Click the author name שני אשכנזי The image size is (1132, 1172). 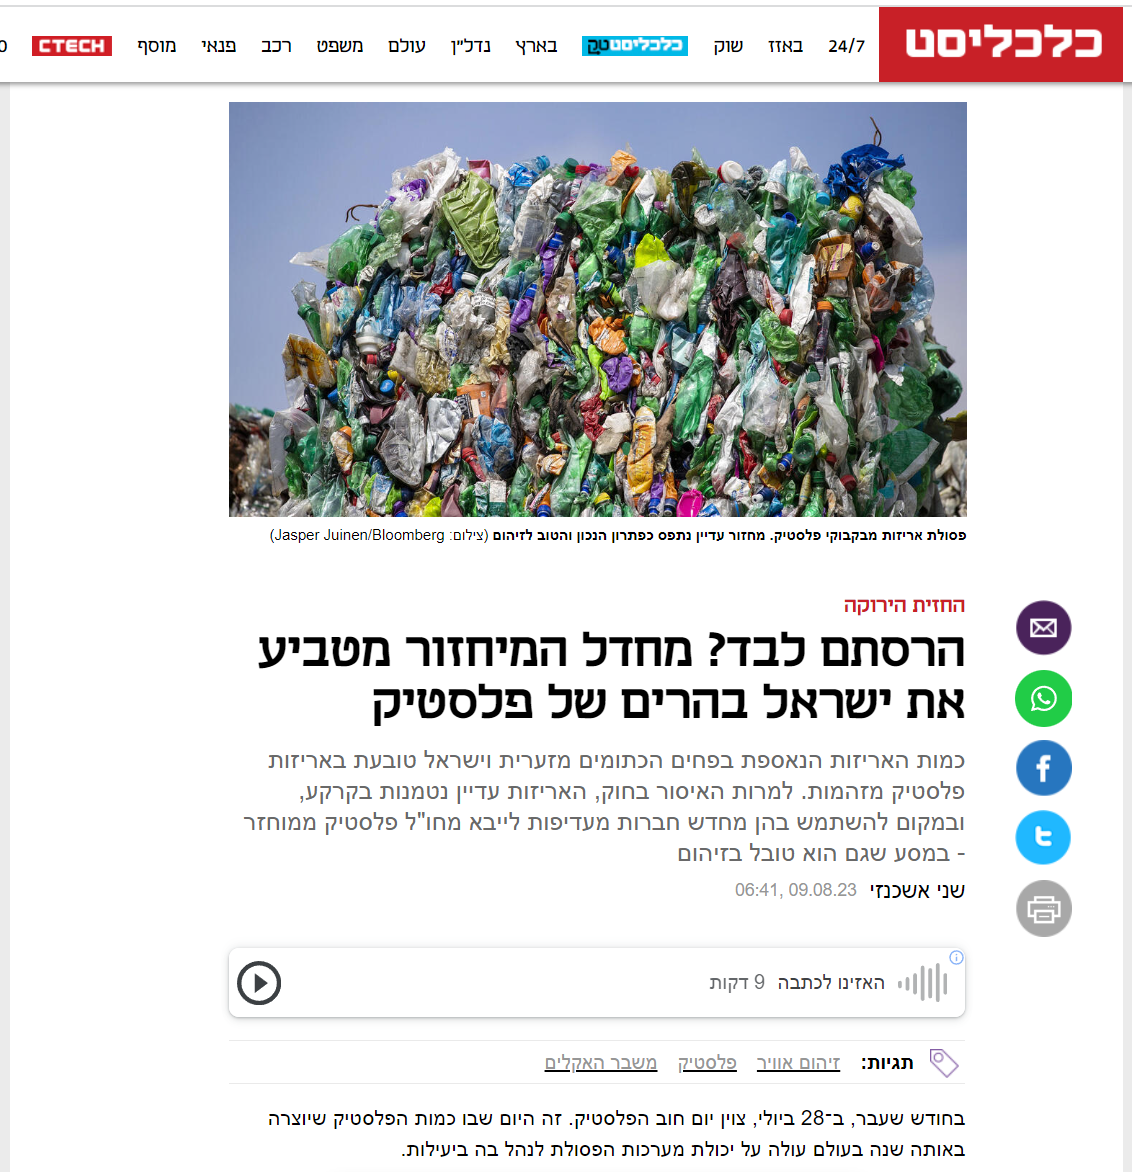click(x=917, y=890)
